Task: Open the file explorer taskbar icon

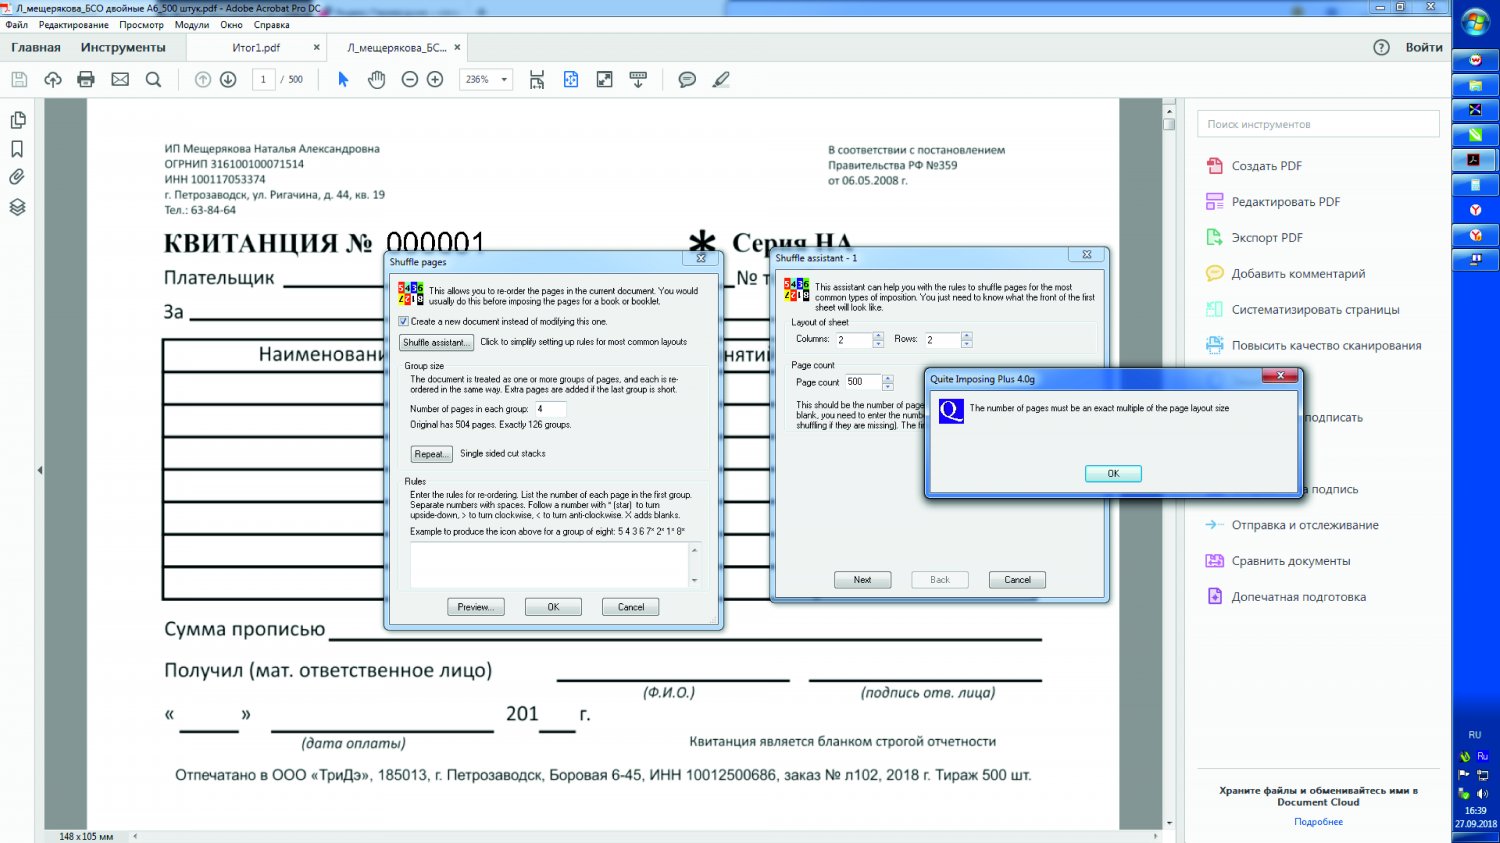Action: click(1475, 85)
